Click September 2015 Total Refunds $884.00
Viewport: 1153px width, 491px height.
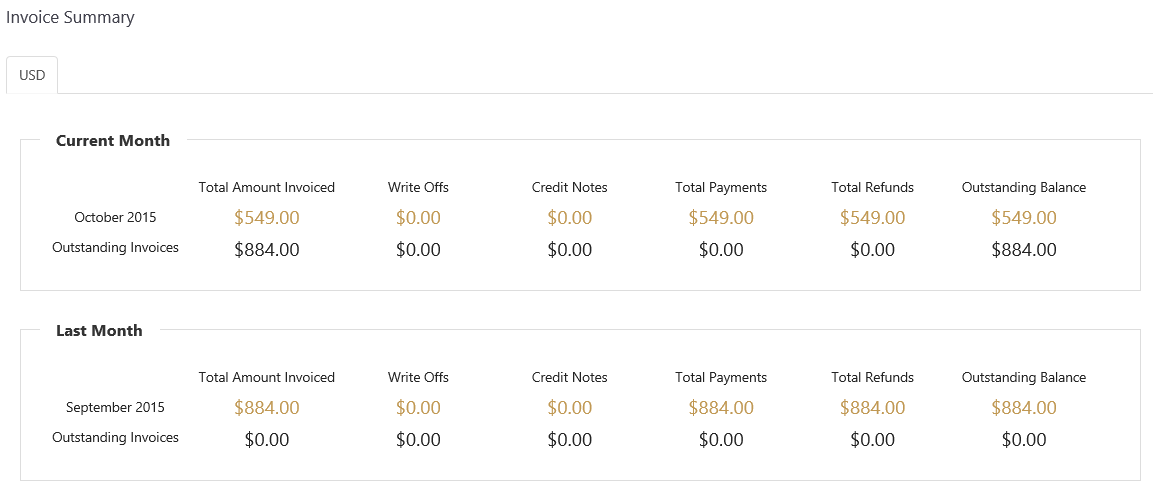pos(873,408)
